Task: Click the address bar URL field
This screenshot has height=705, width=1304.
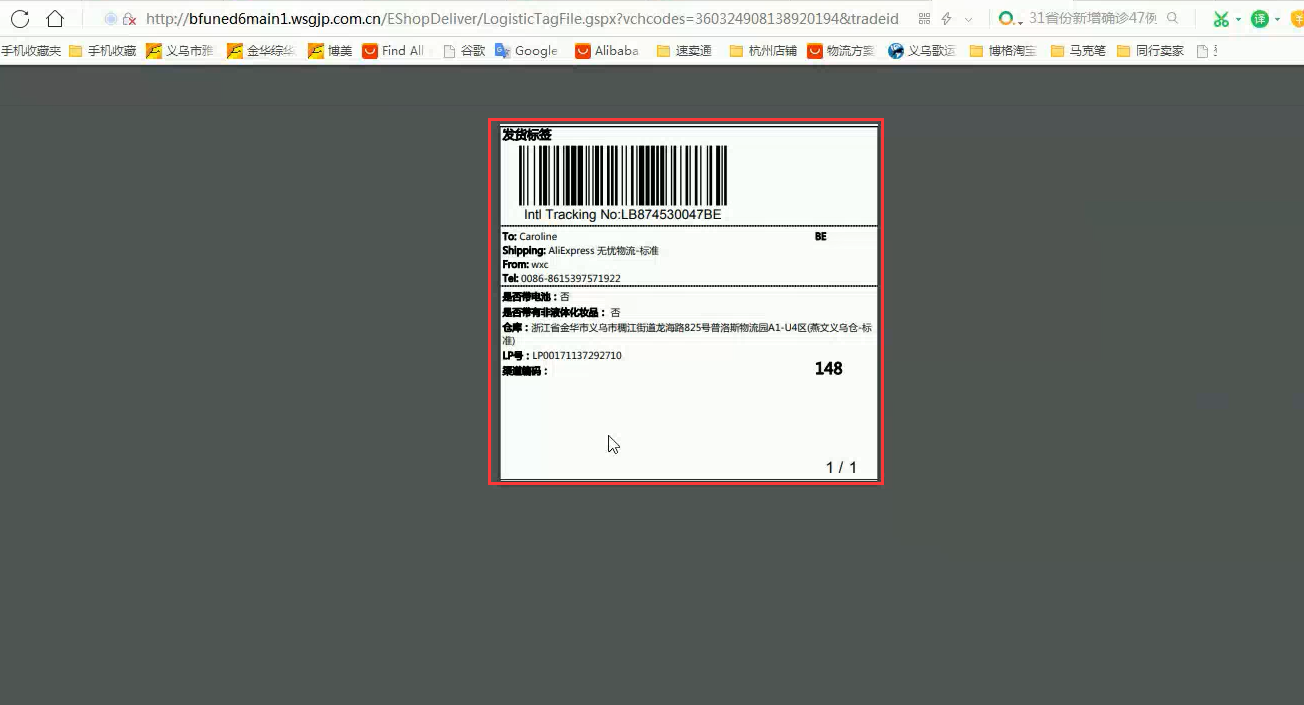Action: 522,19
